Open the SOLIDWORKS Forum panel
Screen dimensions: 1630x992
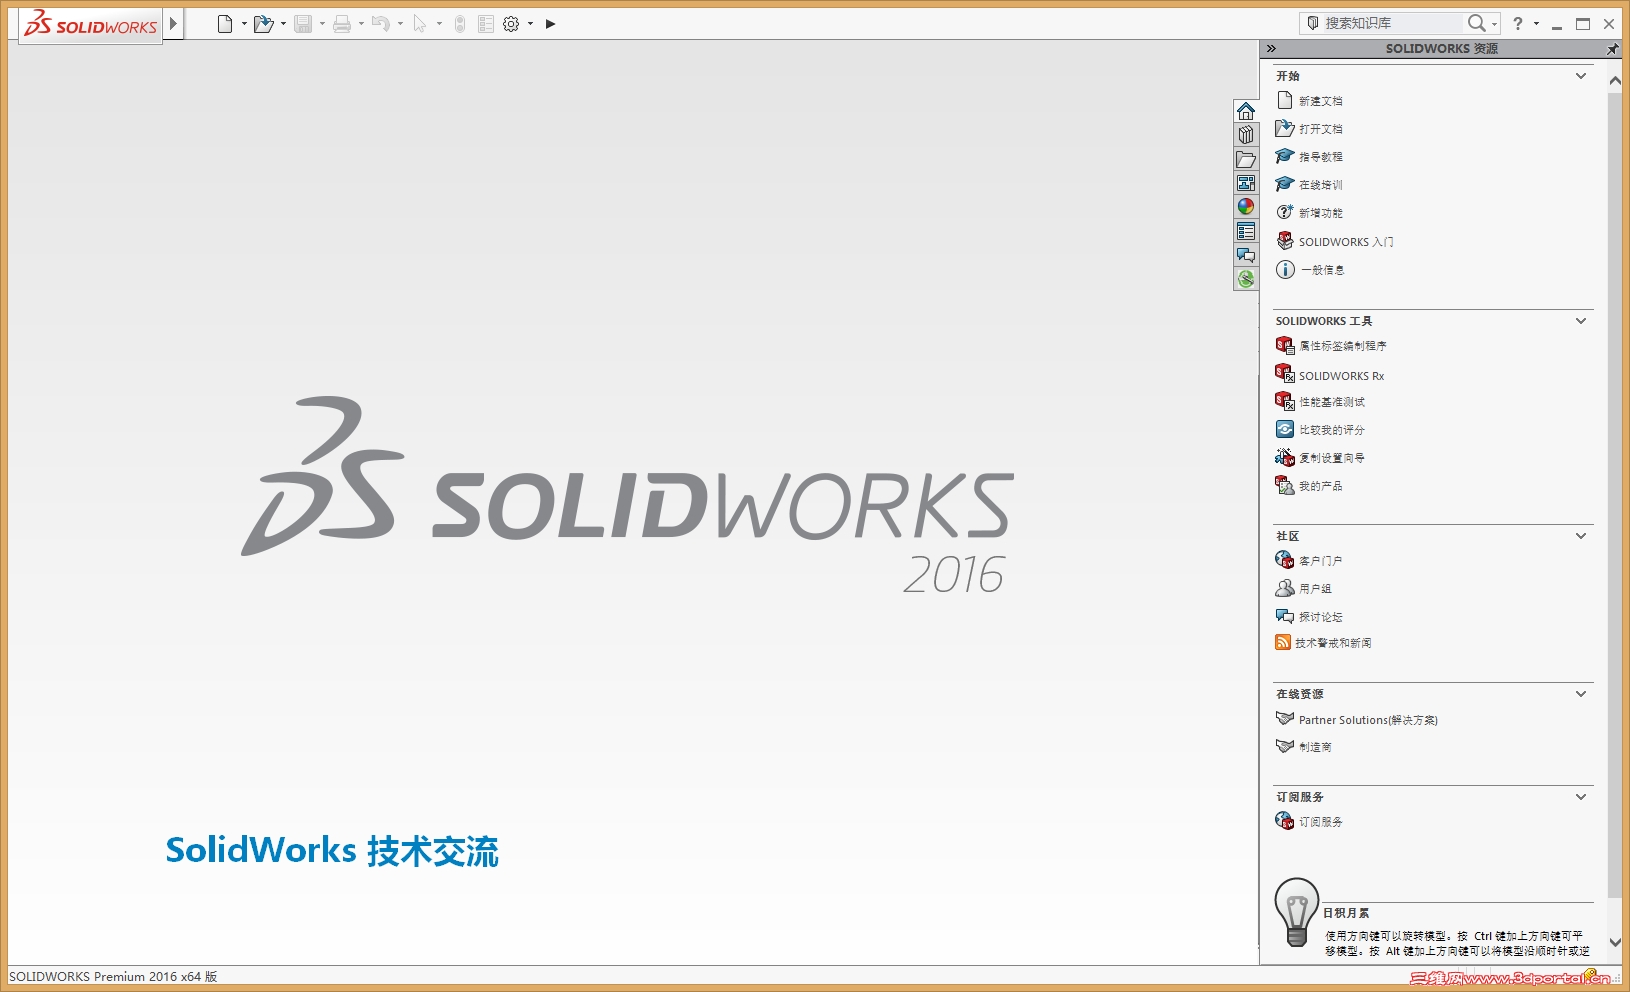(x=1246, y=255)
